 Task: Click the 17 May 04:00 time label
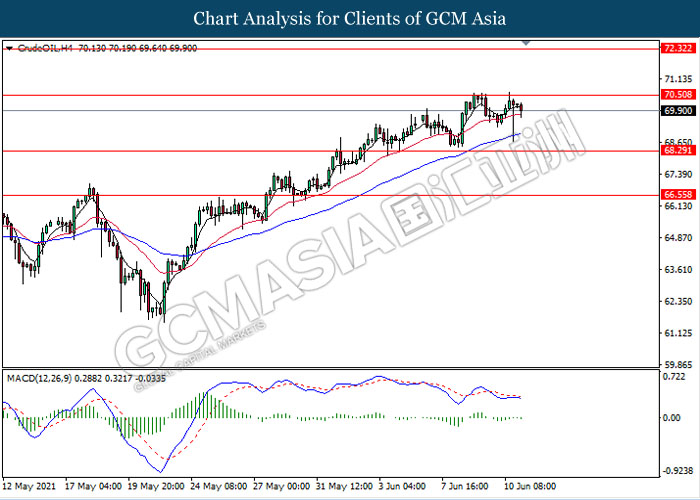point(93,486)
